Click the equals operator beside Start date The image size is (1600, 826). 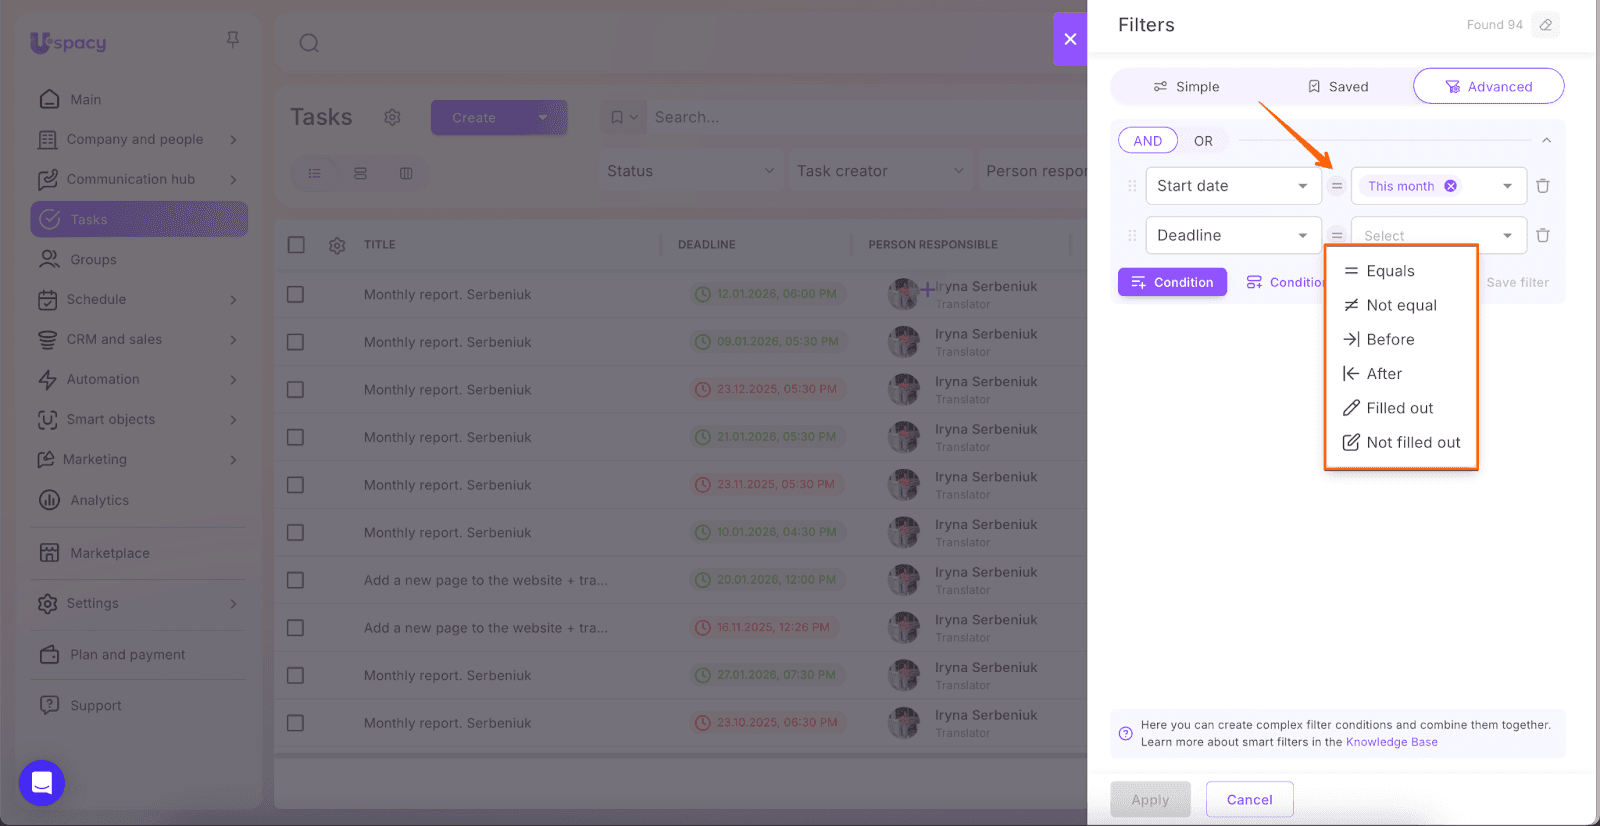(x=1337, y=186)
